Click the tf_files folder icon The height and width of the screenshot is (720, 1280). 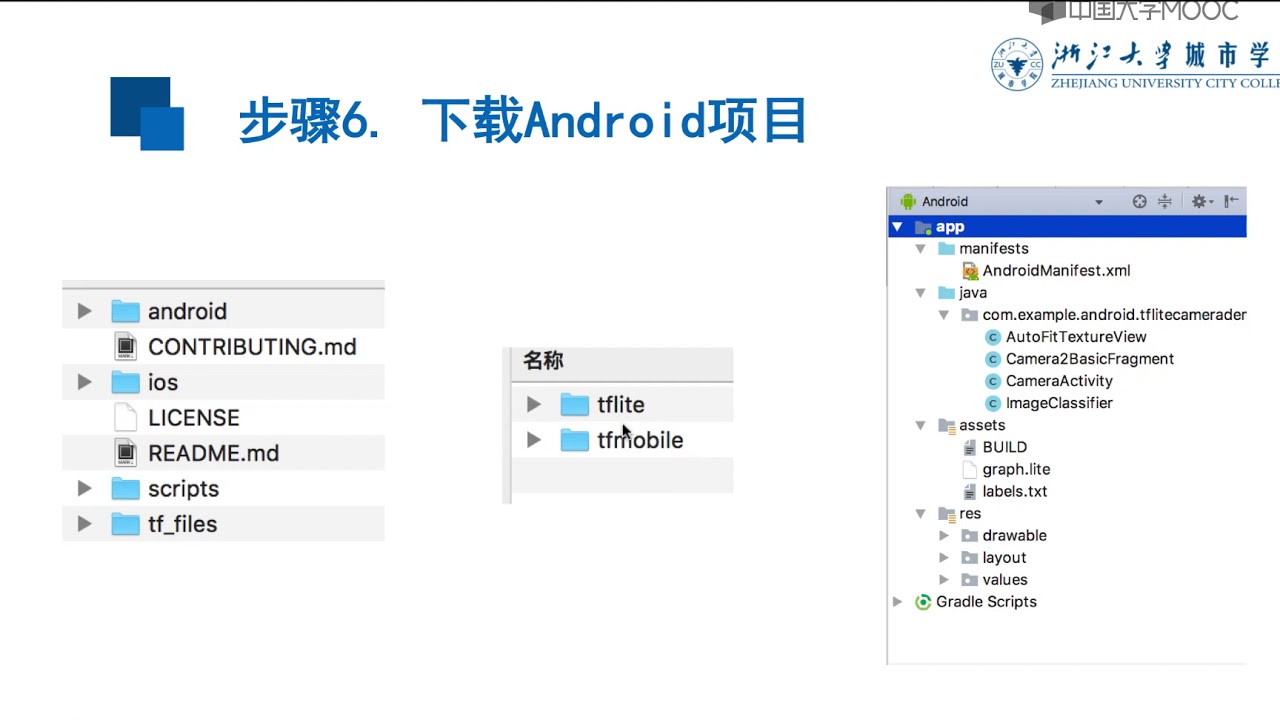125,524
